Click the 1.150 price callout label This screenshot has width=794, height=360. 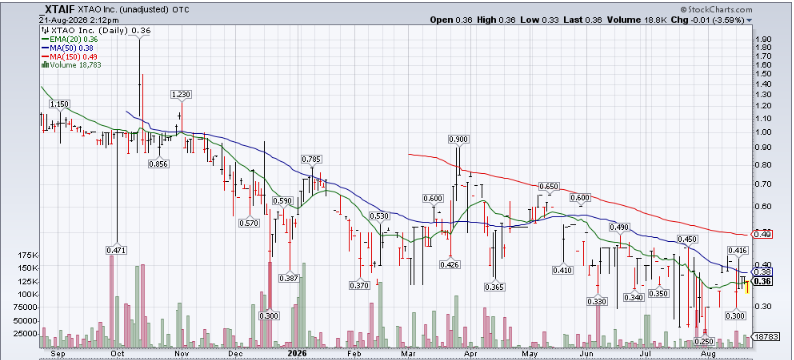[x=58, y=104]
